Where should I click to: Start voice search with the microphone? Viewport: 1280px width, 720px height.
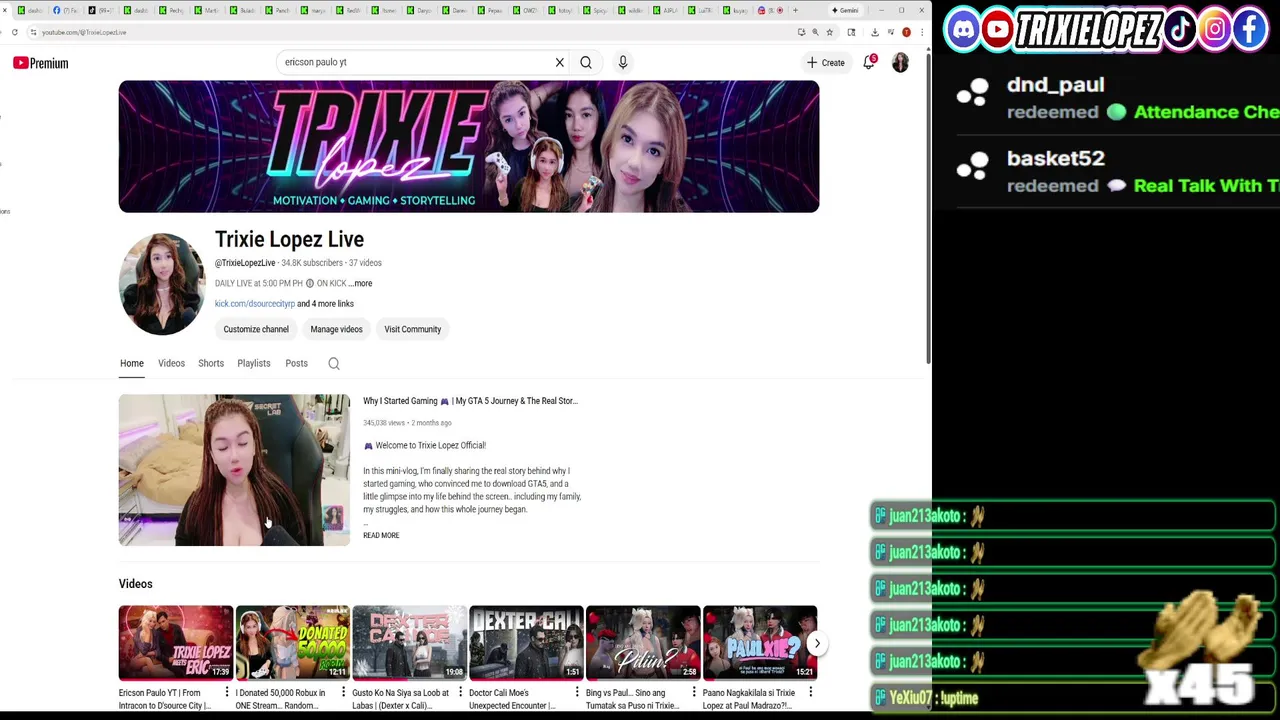pos(622,62)
